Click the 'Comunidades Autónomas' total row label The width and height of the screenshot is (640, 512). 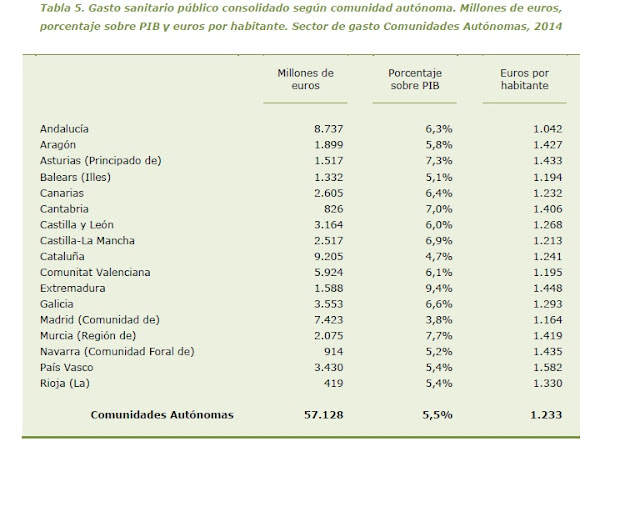click(162, 415)
